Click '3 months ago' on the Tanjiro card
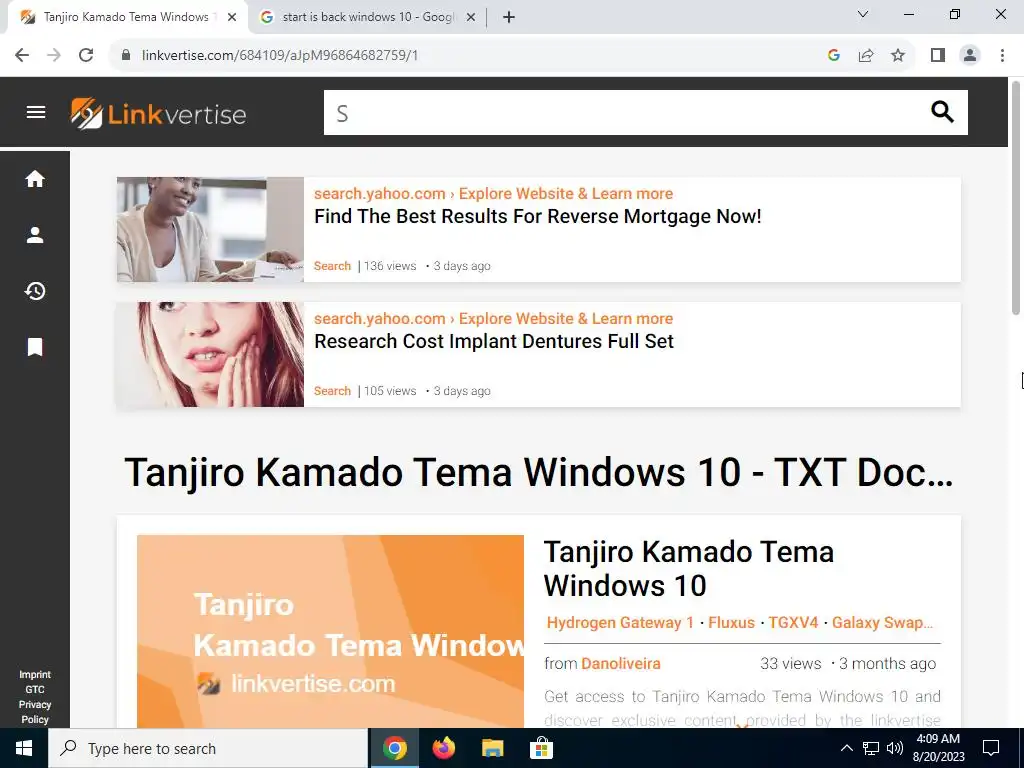1024x768 pixels. tap(888, 664)
